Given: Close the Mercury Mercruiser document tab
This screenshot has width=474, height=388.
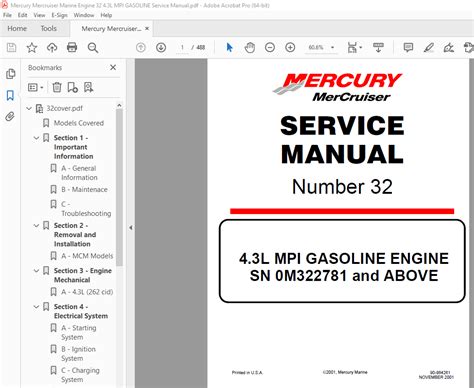Looking at the screenshot, I should click(147, 29).
